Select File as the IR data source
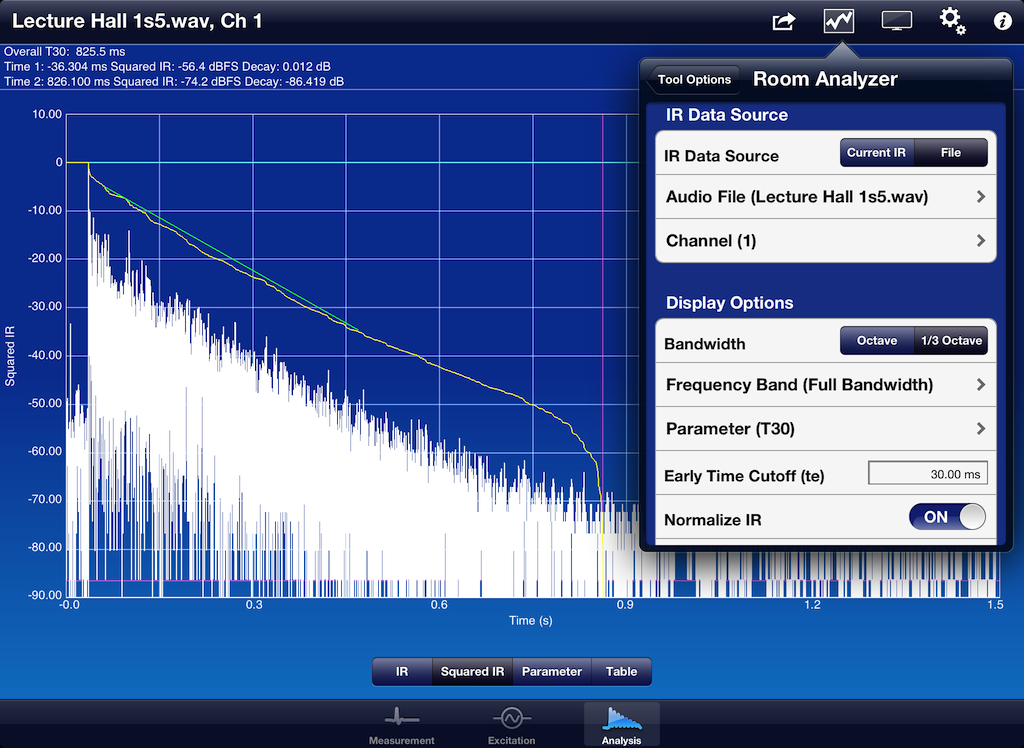 (950, 152)
